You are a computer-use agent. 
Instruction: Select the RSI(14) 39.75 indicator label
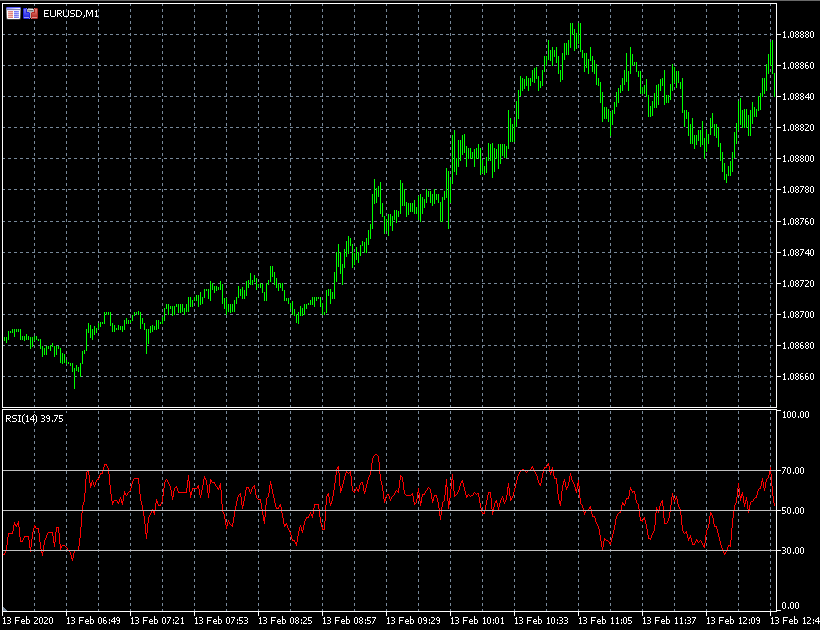[35, 419]
